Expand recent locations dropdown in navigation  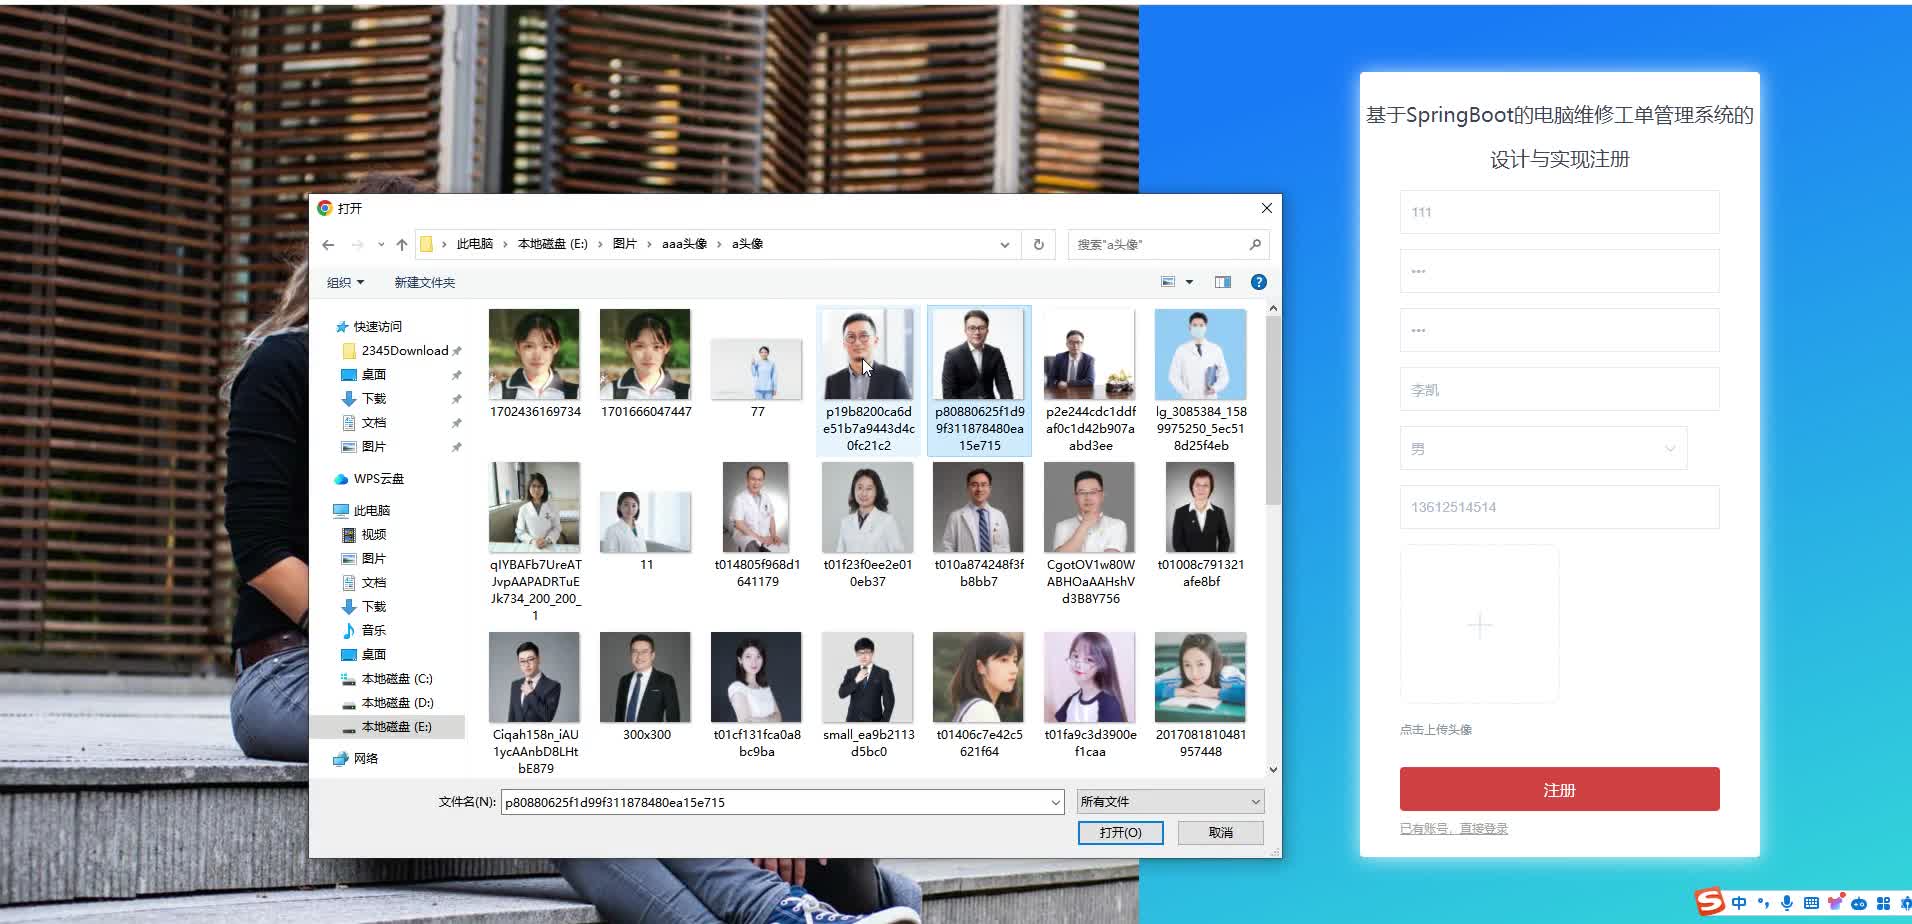pos(381,244)
